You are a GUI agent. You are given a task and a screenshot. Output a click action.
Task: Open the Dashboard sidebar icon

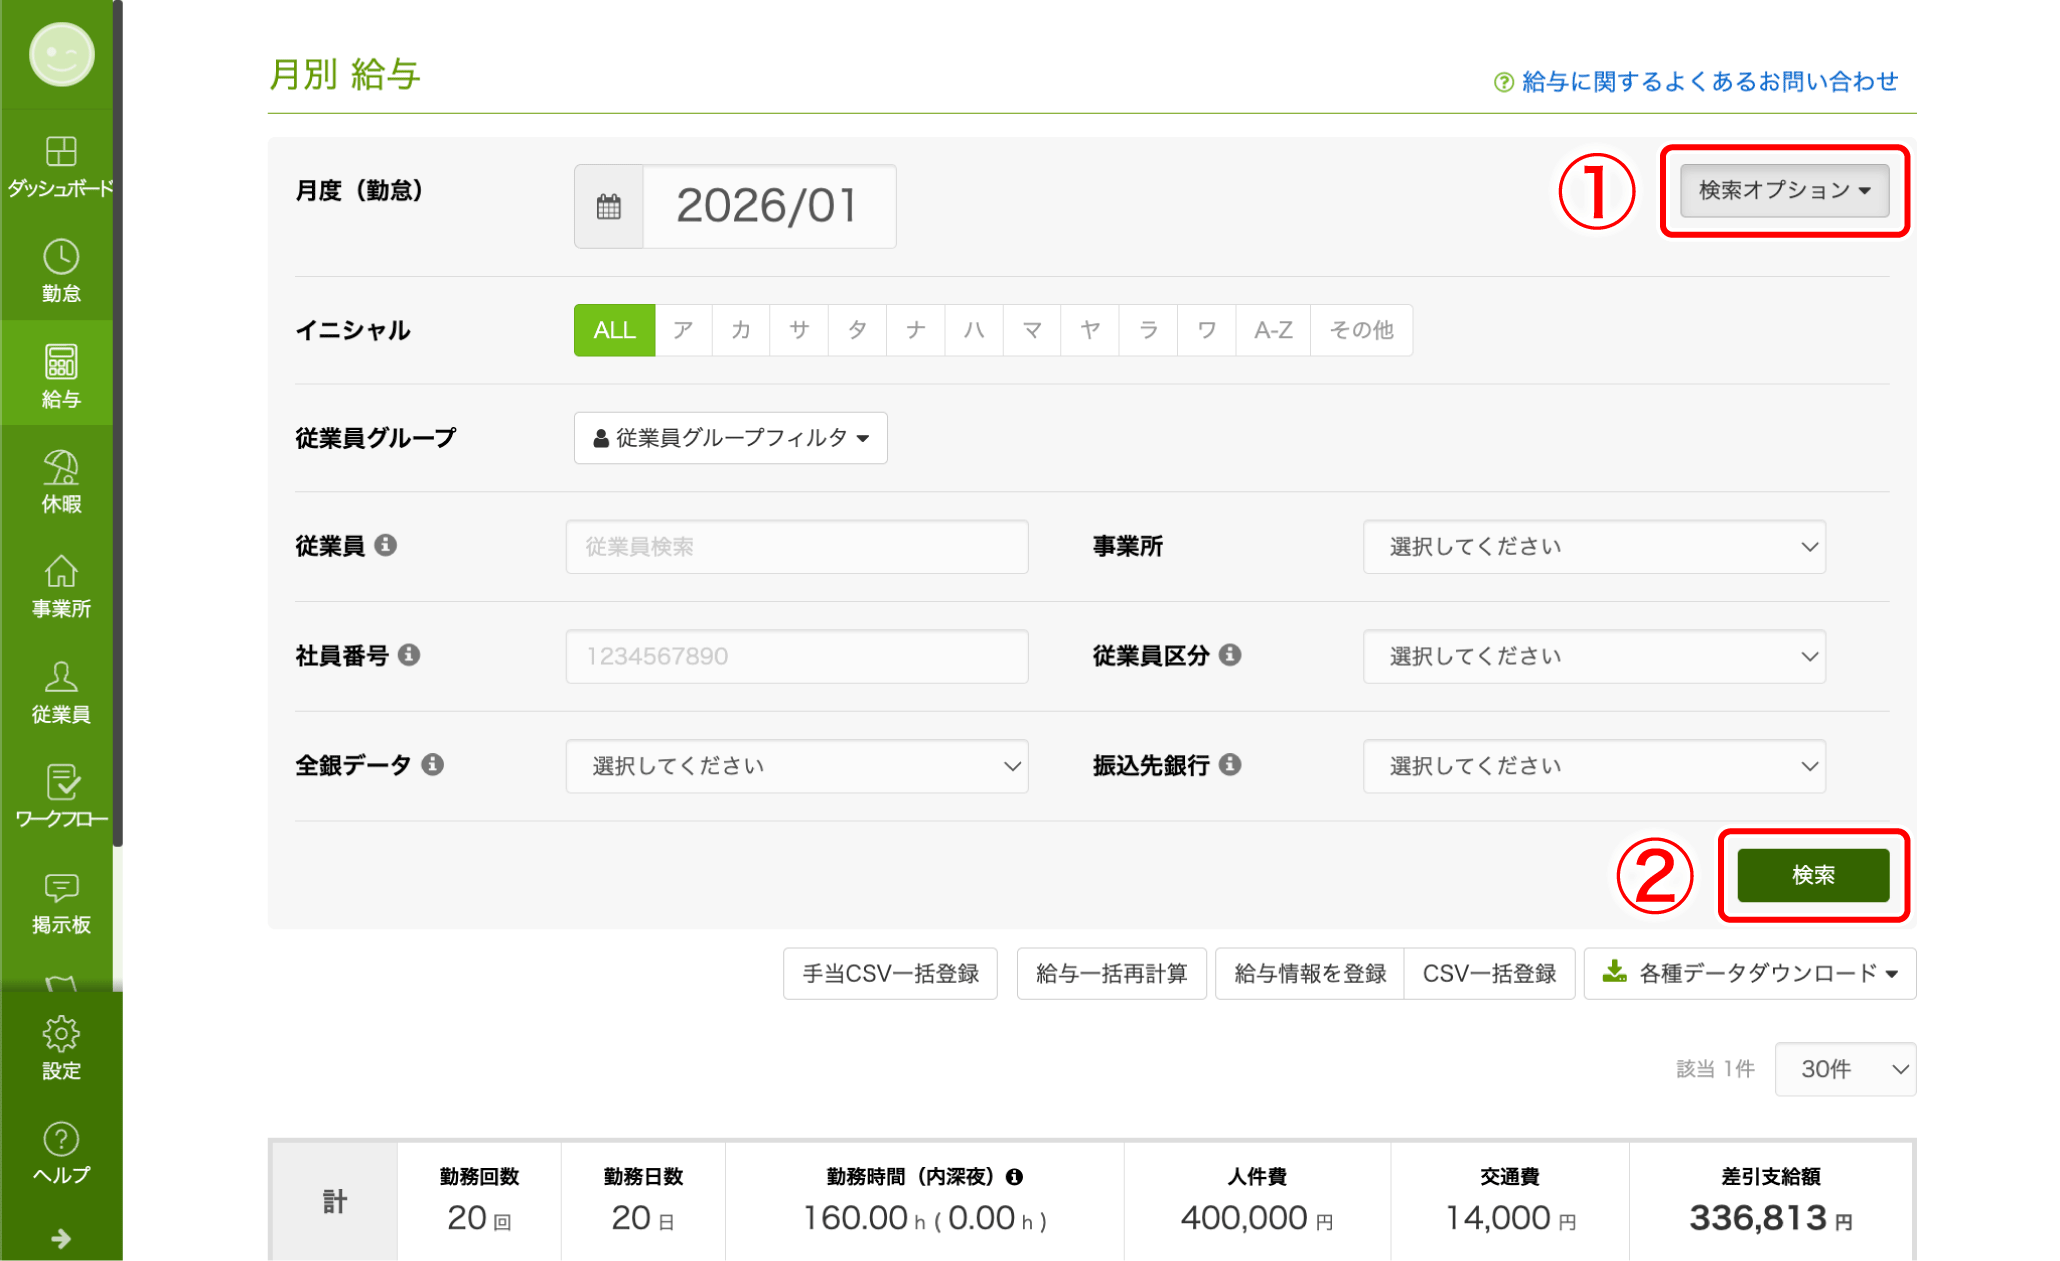point(61,152)
